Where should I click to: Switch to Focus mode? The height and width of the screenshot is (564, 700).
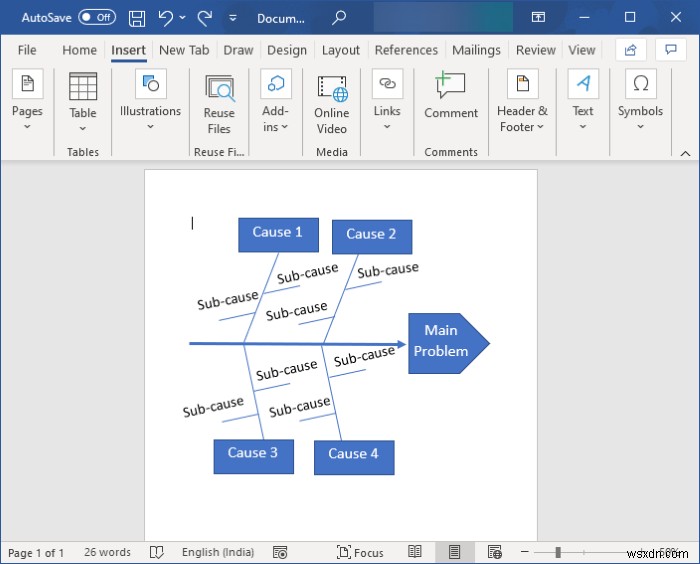360,552
